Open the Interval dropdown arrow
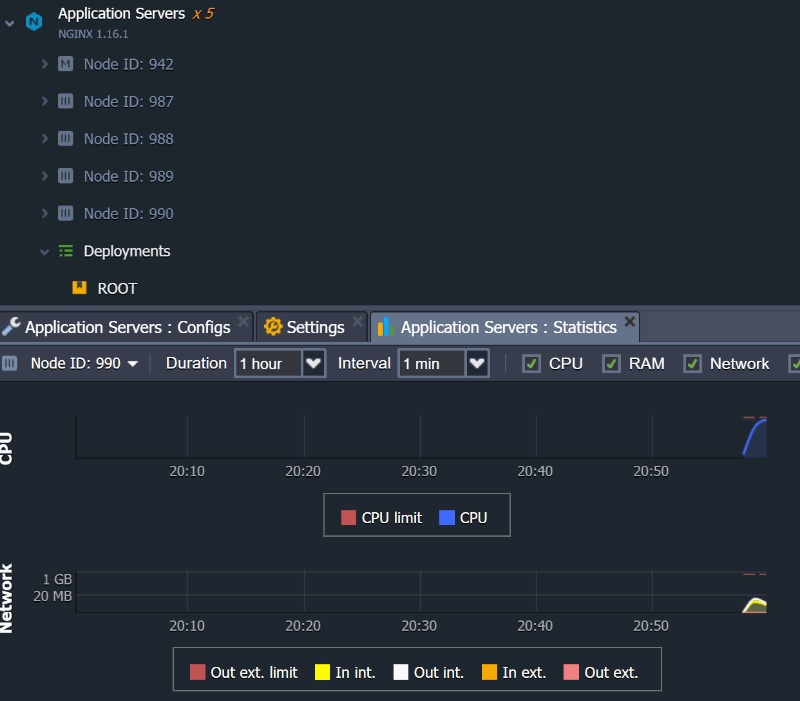 [x=477, y=363]
